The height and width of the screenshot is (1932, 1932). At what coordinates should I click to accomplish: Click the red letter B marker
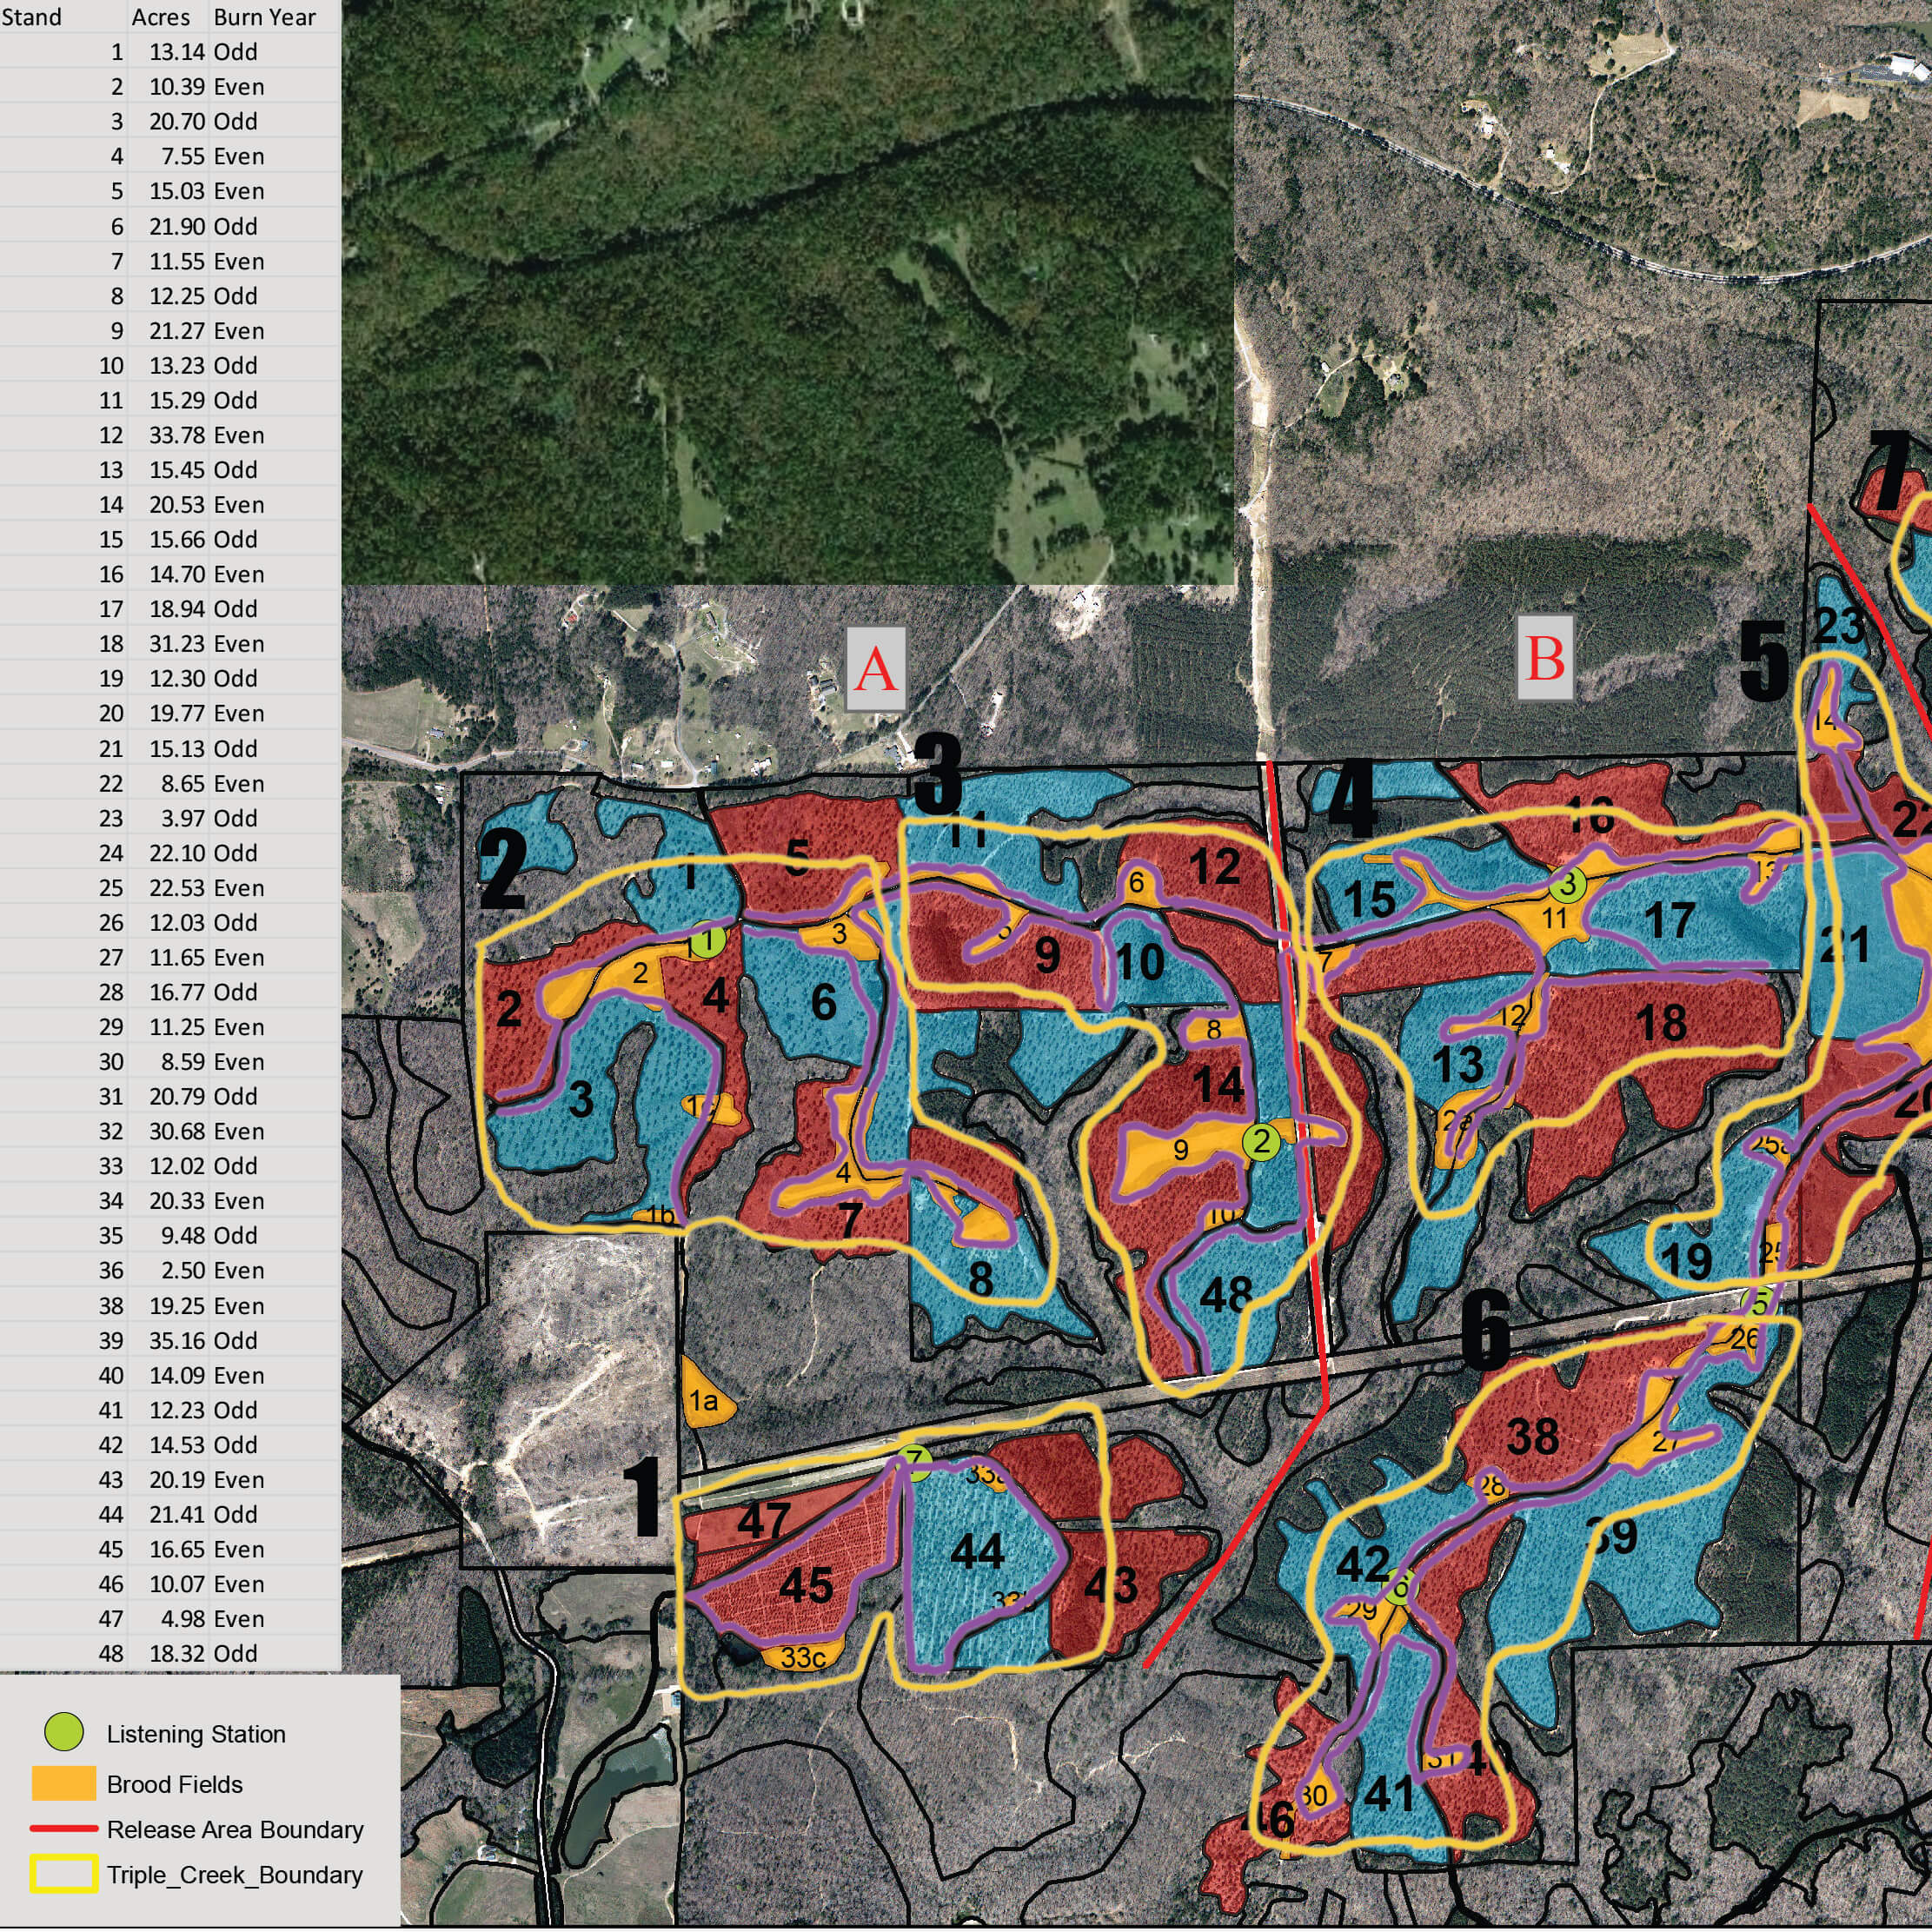pos(1545,658)
